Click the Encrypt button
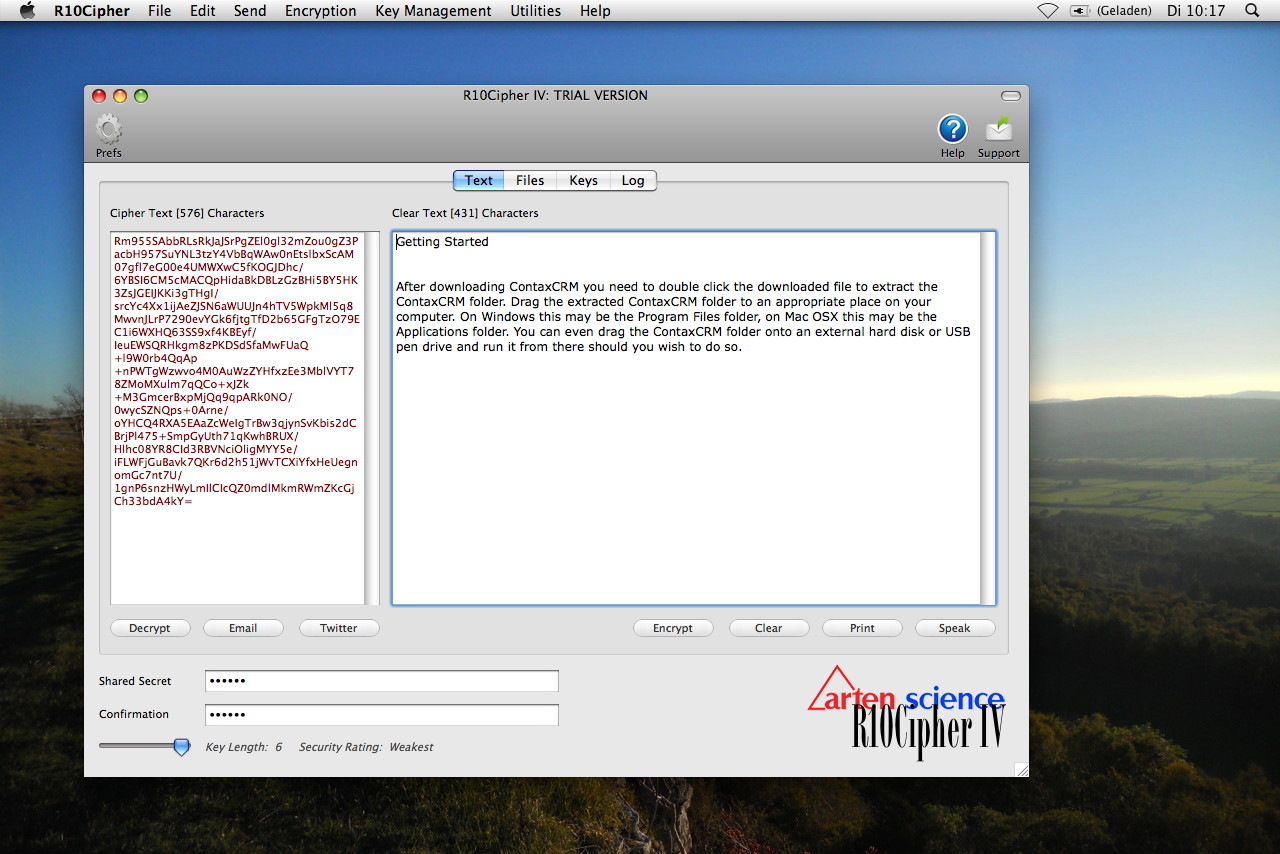1280x854 pixels. pyautogui.click(x=673, y=628)
